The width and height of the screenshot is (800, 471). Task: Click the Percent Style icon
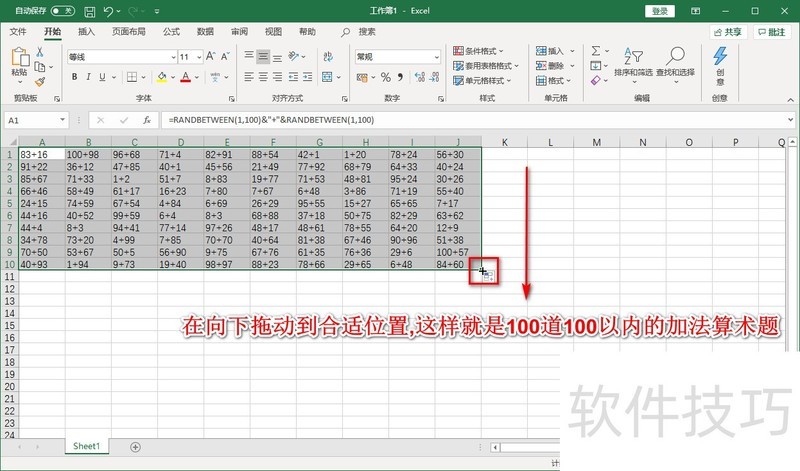pos(386,77)
